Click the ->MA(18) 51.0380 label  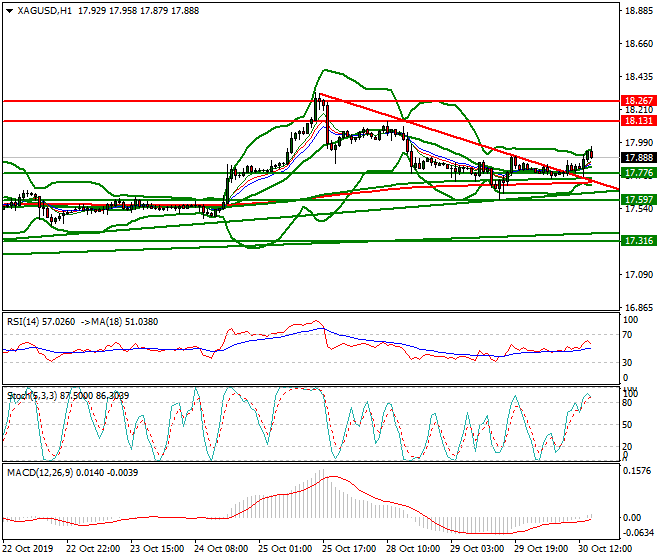pyautogui.click(x=119, y=322)
